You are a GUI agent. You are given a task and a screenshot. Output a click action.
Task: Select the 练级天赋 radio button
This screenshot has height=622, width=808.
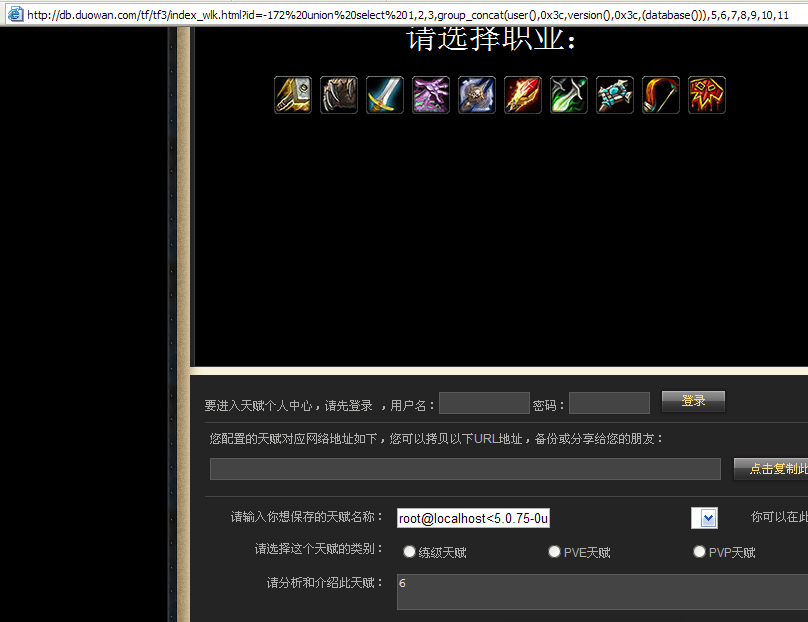click(409, 552)
